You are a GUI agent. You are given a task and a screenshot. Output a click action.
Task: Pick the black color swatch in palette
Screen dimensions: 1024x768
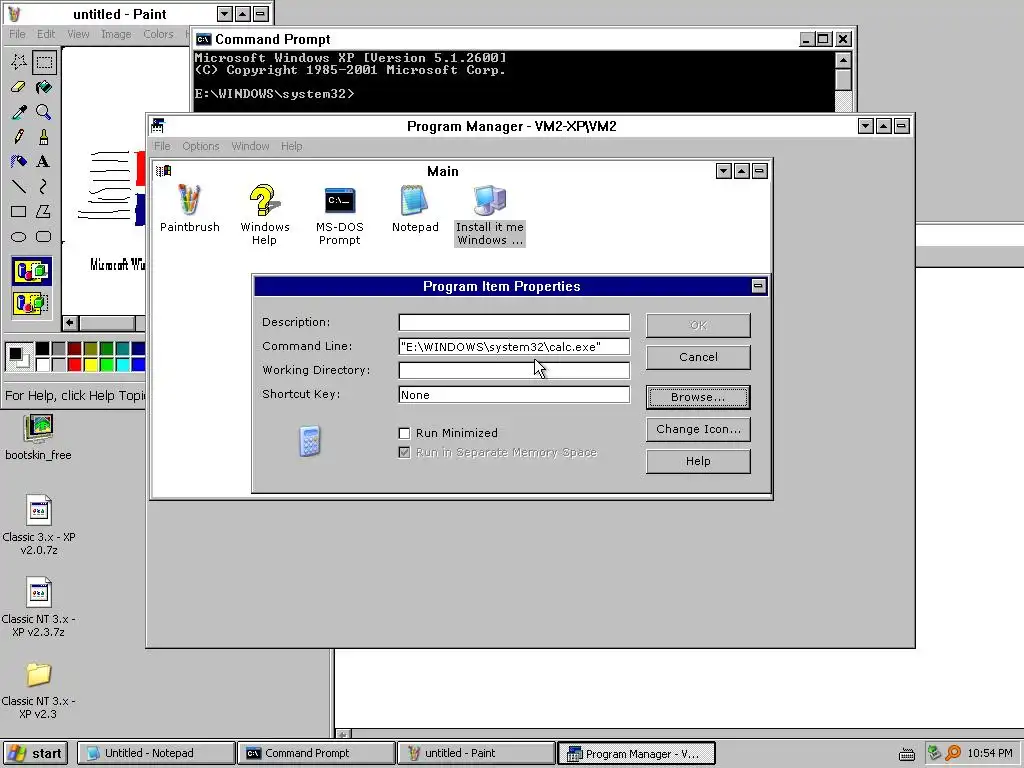point(42,349)
